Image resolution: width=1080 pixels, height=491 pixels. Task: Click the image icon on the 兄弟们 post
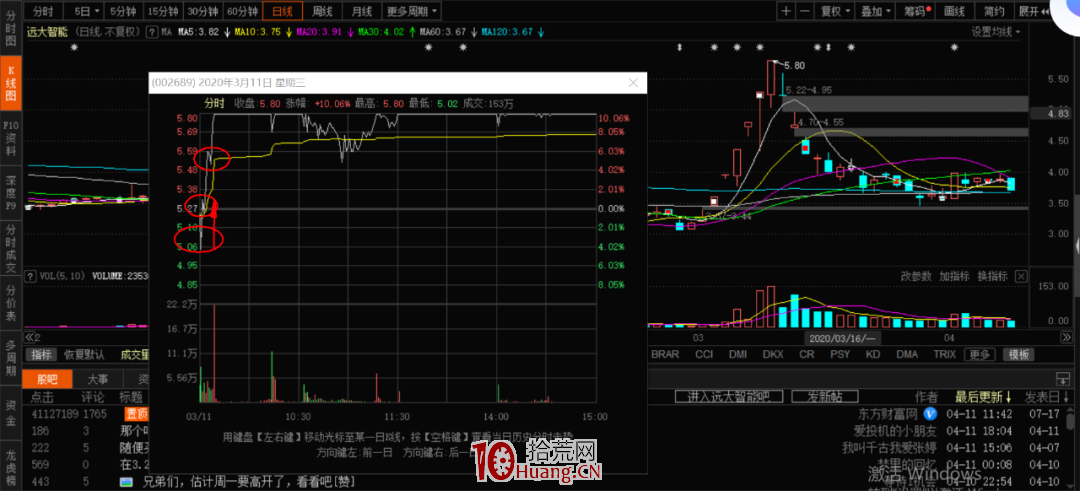click(126, 481)
